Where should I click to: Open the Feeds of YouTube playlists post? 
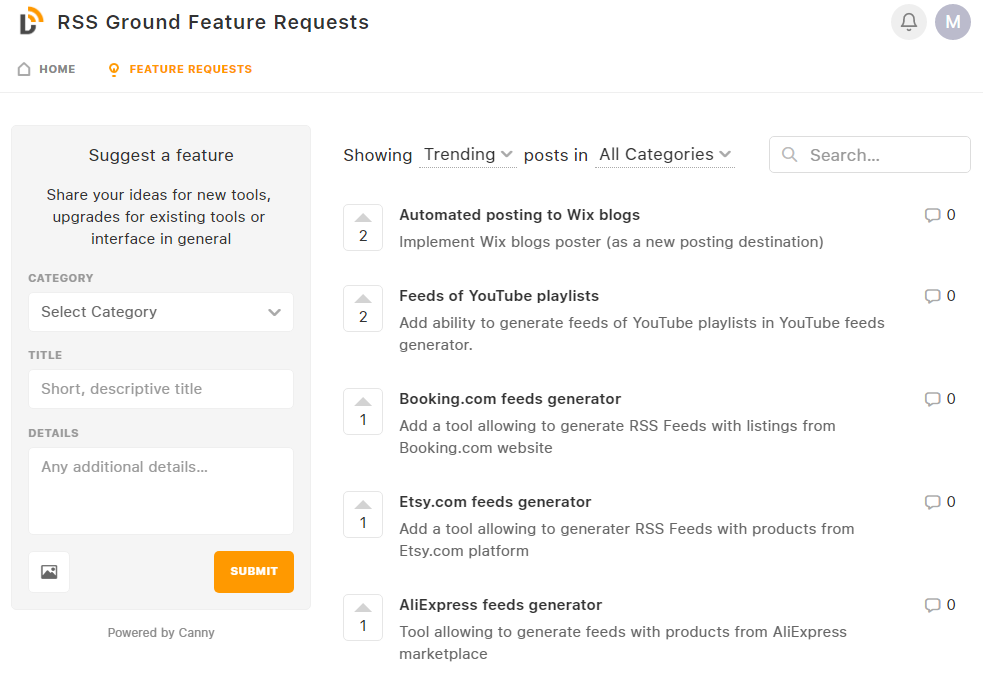point(499,296)
